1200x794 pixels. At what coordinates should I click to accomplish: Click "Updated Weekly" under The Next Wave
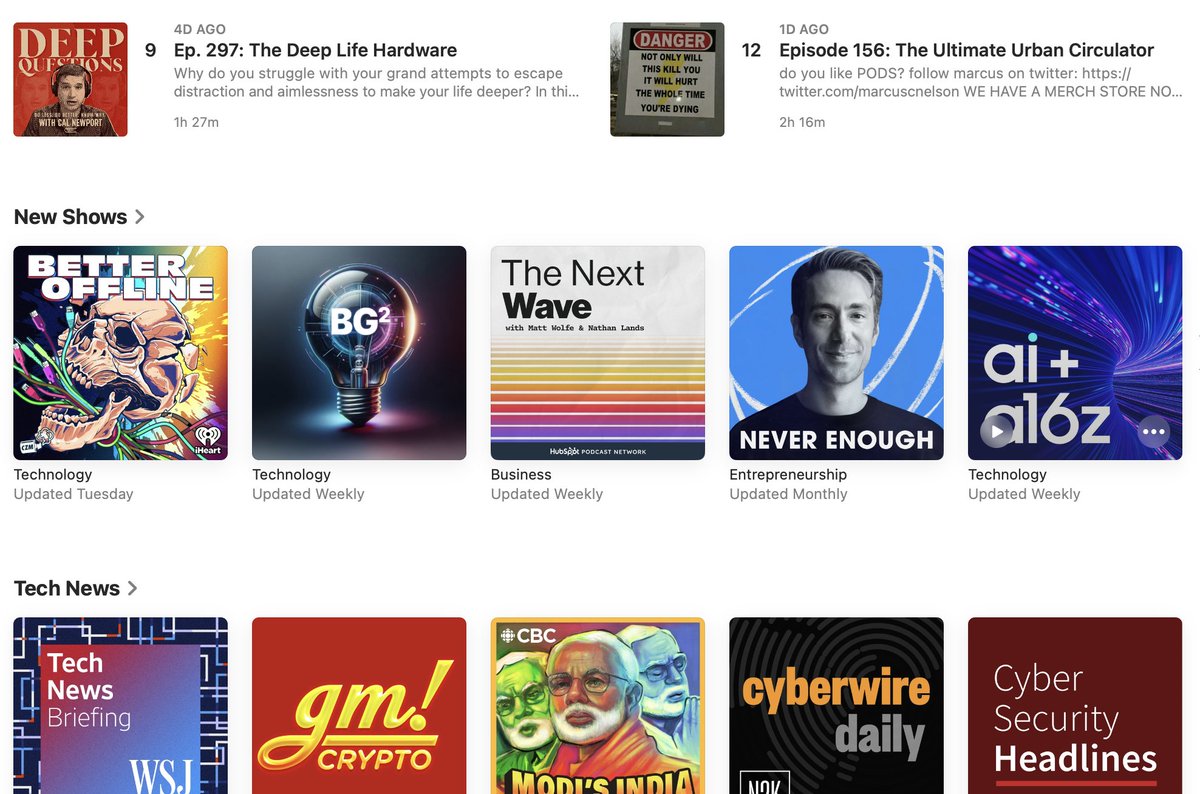[x=547, y=494]
